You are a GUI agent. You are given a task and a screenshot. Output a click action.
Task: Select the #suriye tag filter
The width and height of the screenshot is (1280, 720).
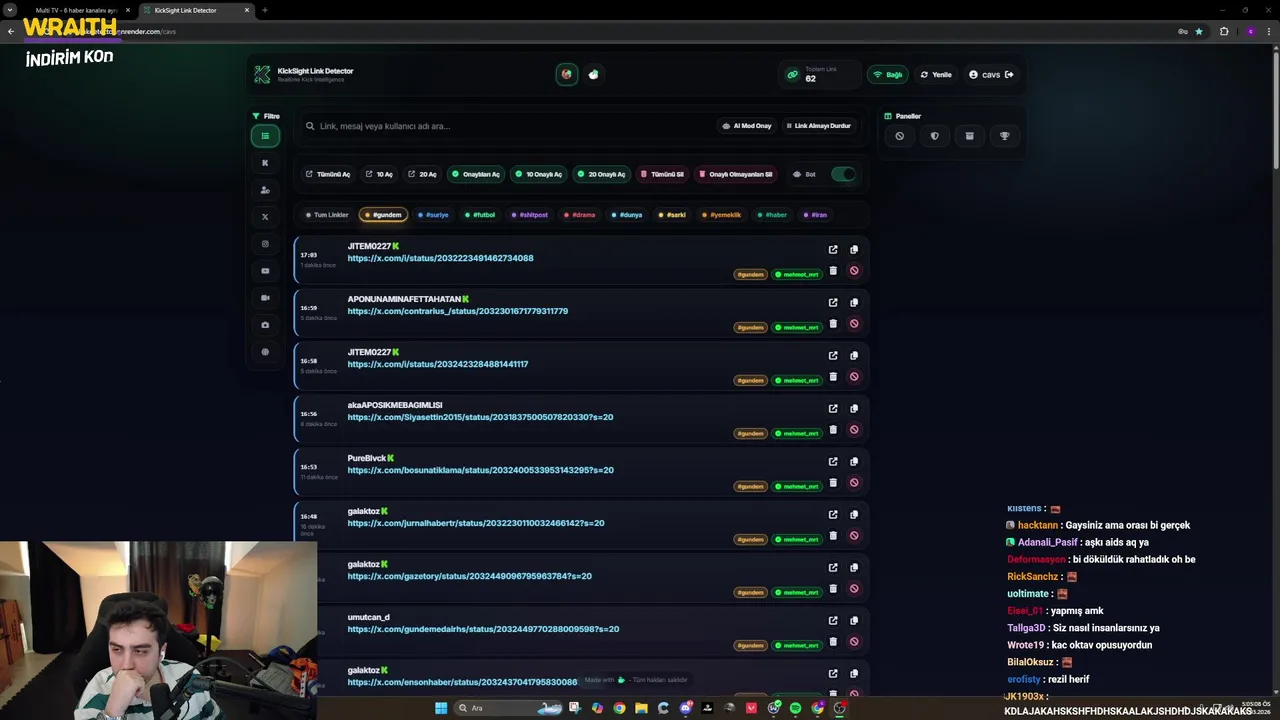(x=433, y=215)
